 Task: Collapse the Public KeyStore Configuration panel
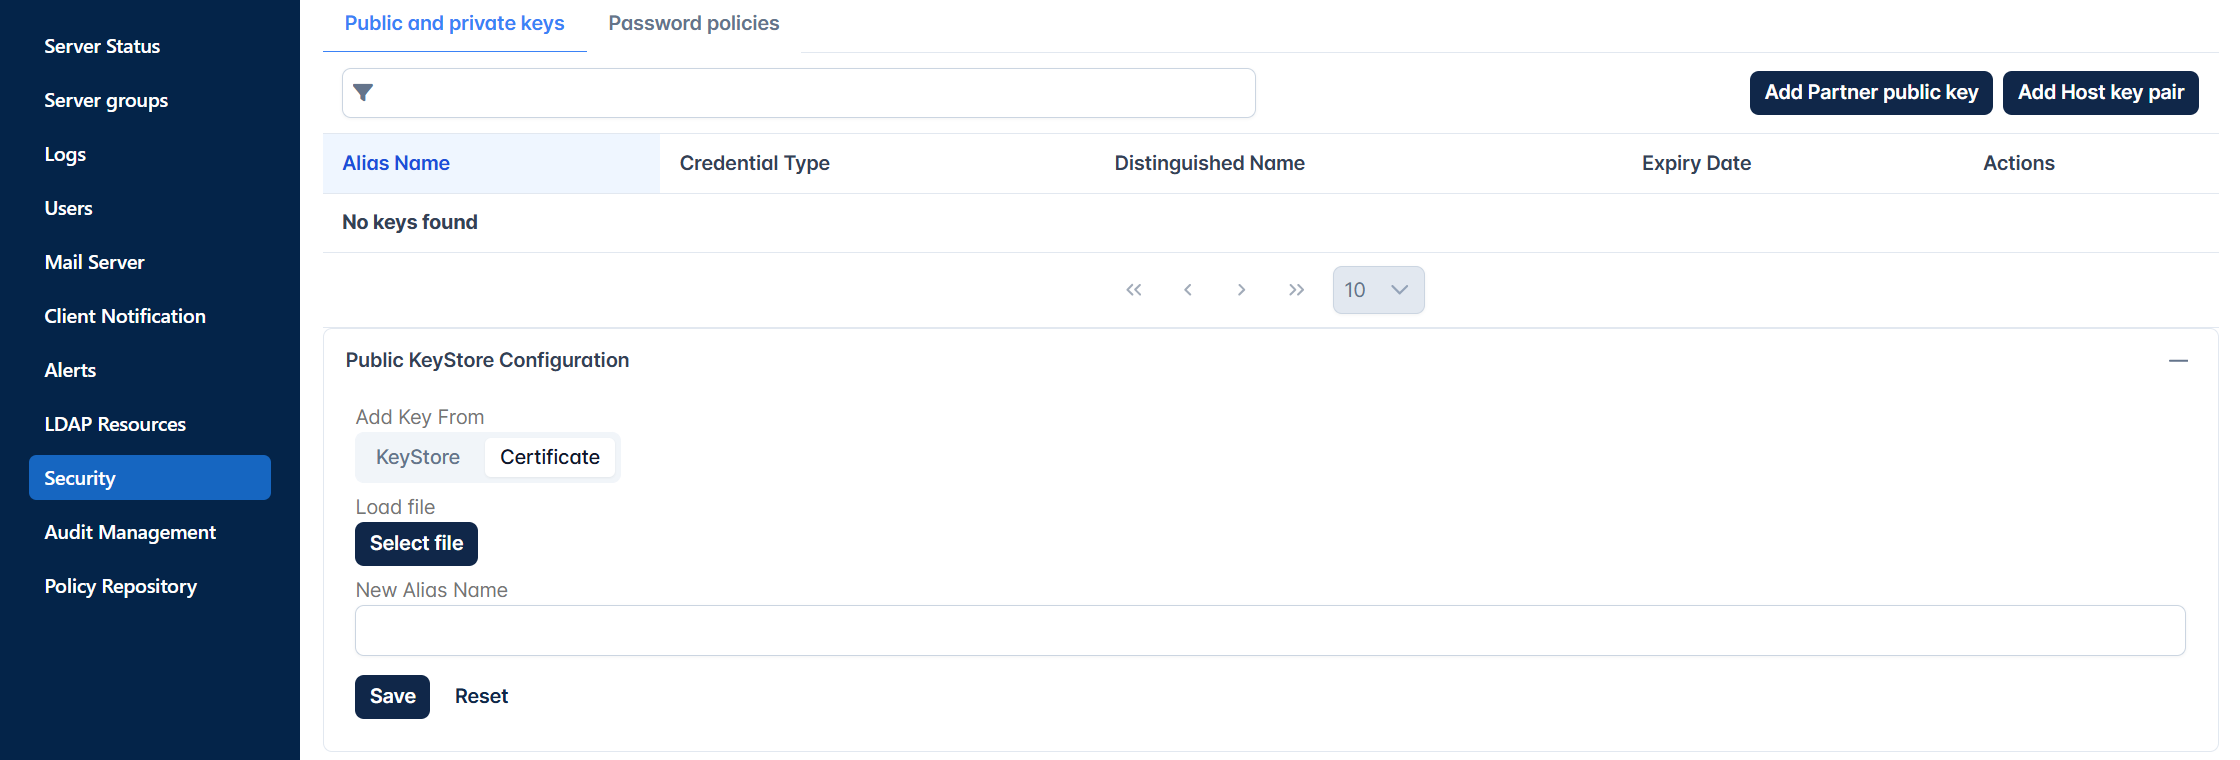click(2178, 360)
